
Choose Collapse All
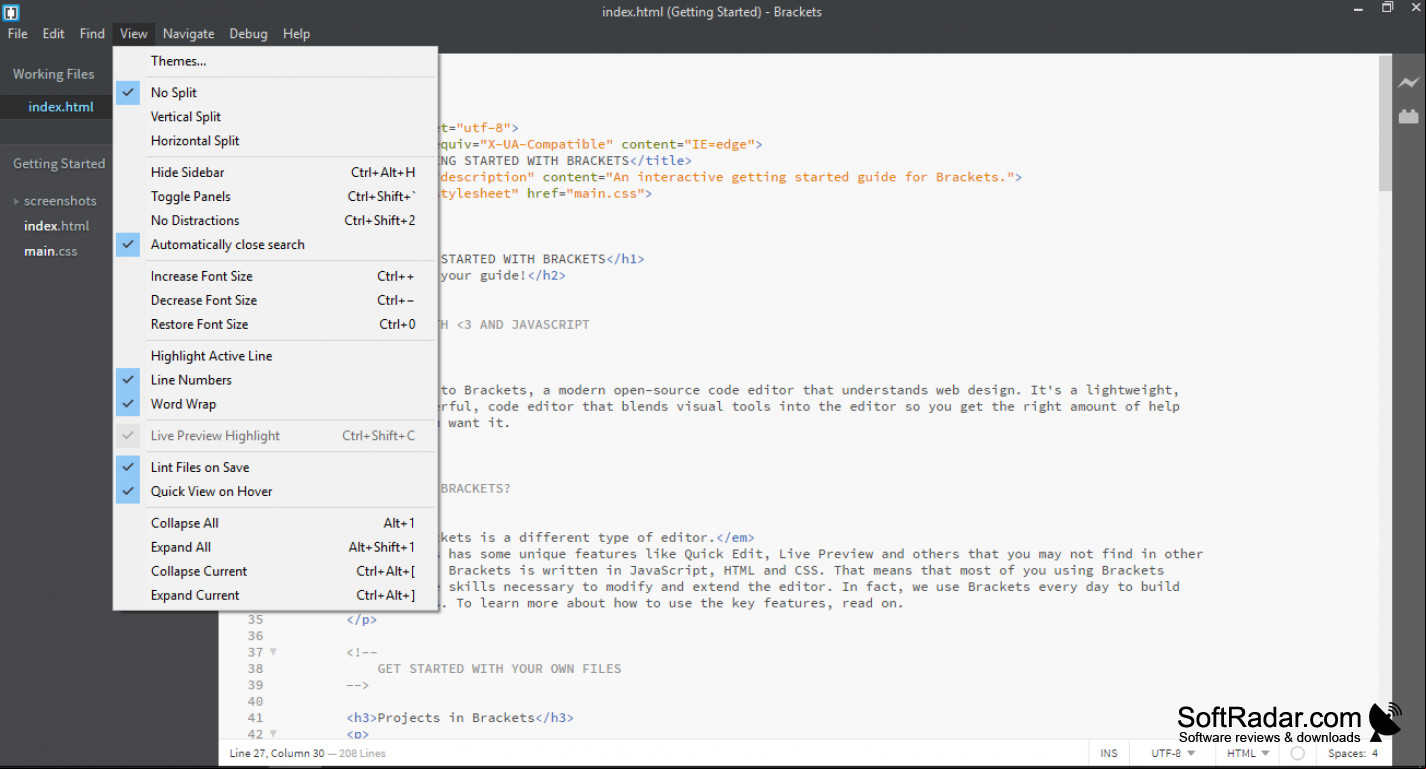coord(275,523)
